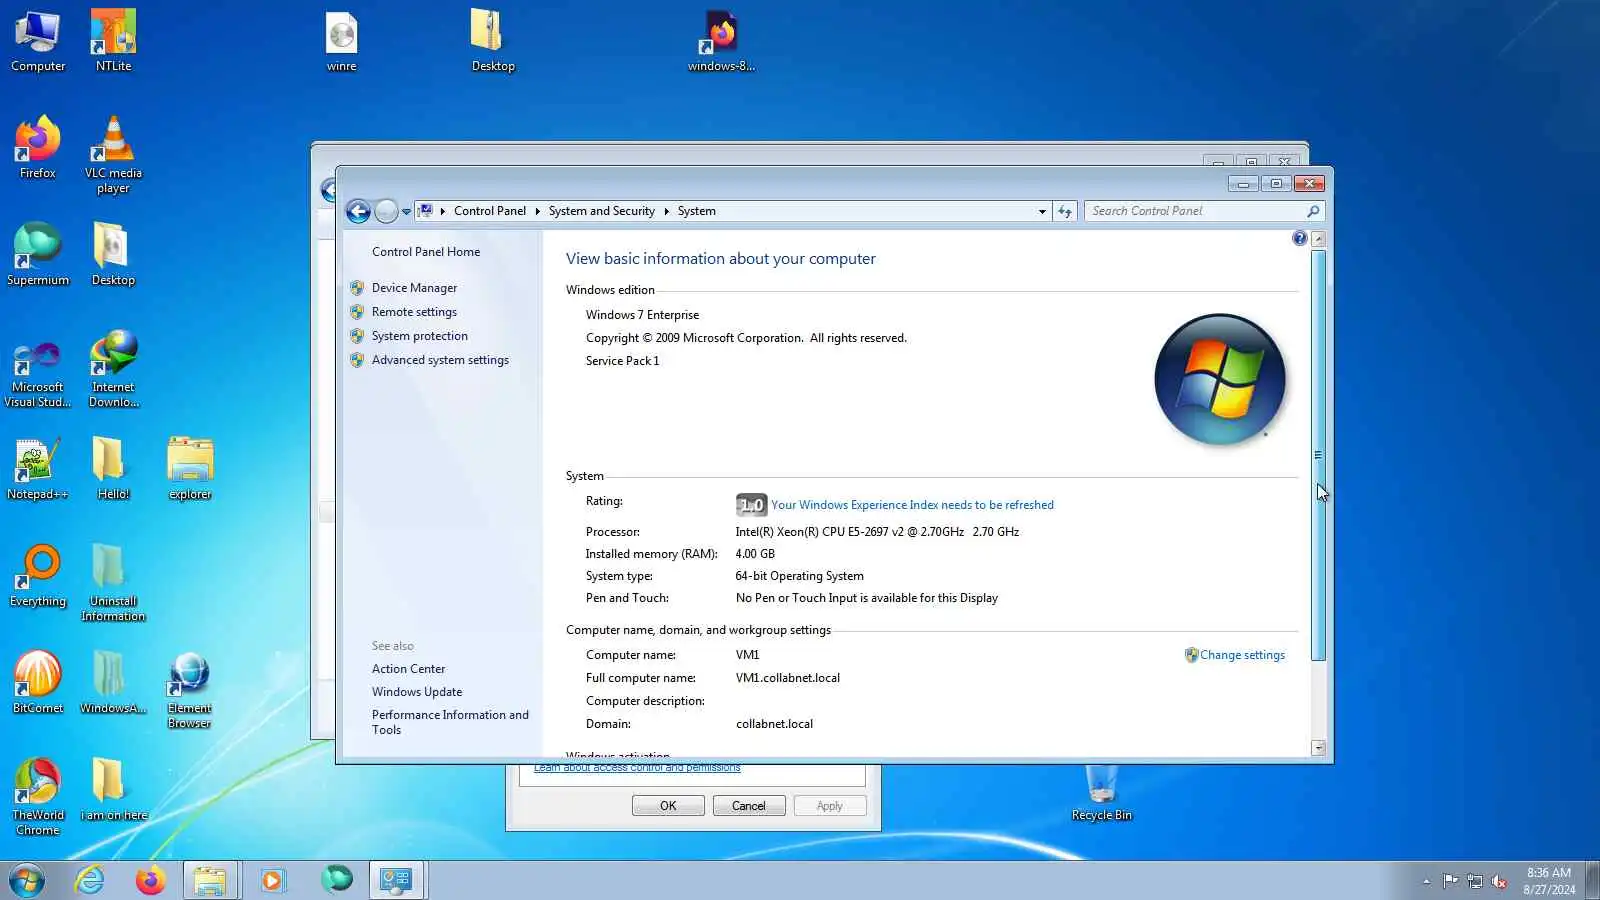Go to Control Panel Home
The width and height of the screenshot is (1600, 900).
[426, 252]
